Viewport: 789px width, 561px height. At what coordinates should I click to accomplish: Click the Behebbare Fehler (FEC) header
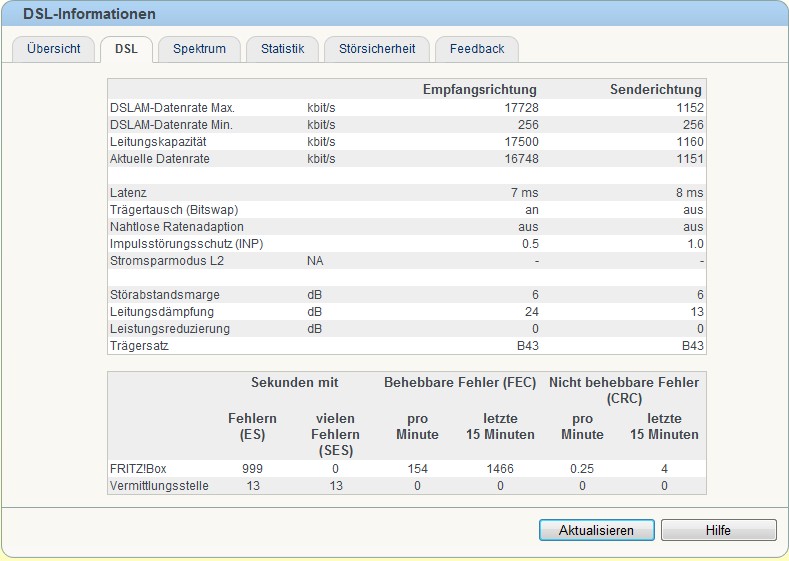pos(460,382)
